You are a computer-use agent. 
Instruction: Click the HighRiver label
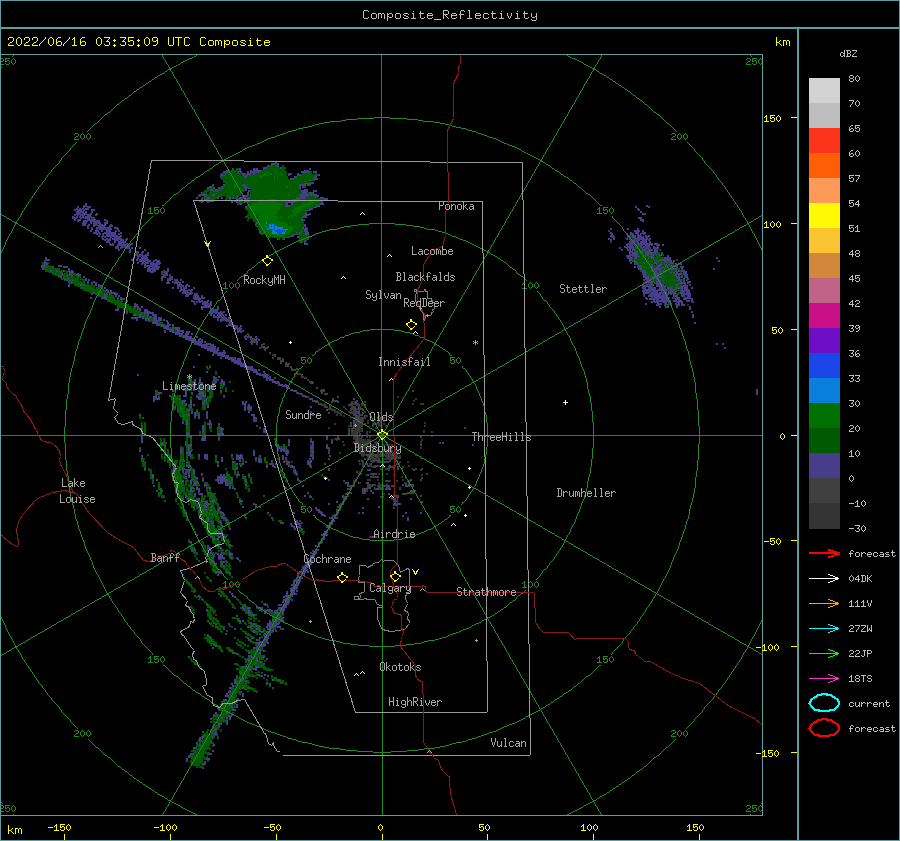click(414, 702)
